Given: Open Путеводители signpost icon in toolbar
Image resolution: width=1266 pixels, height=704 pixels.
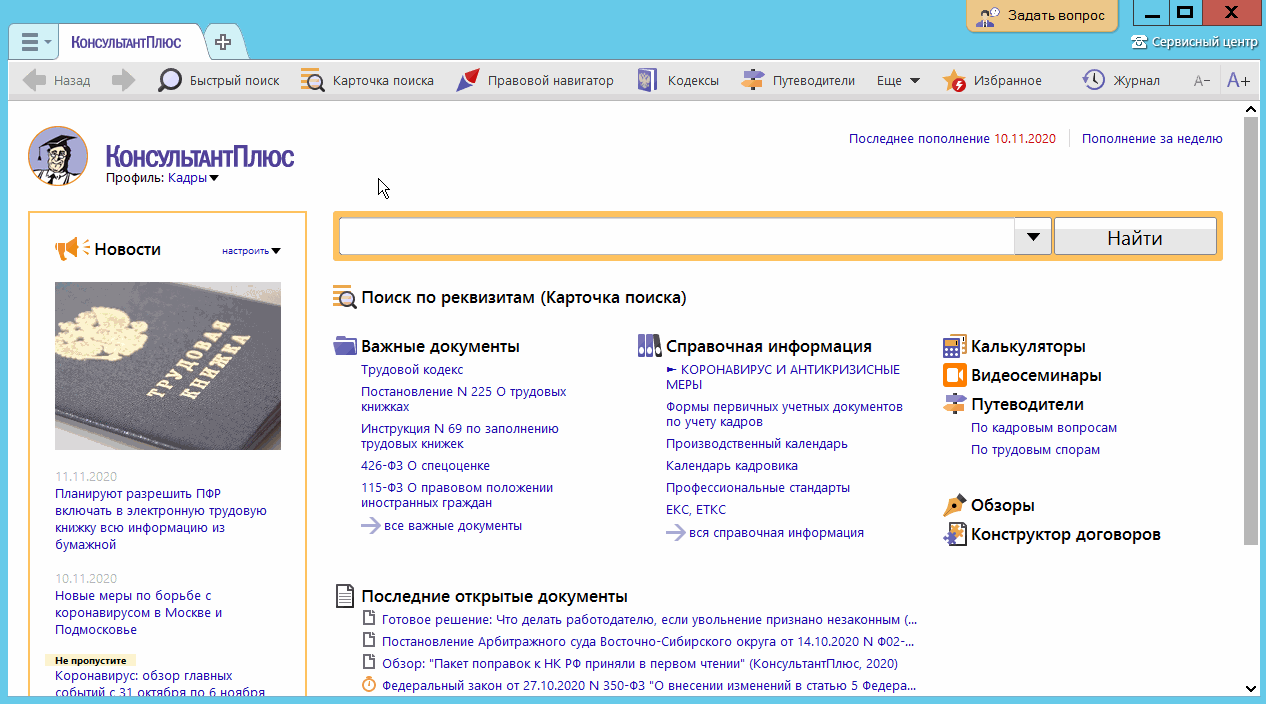Looking at the screenshot, I should (753, 81).
